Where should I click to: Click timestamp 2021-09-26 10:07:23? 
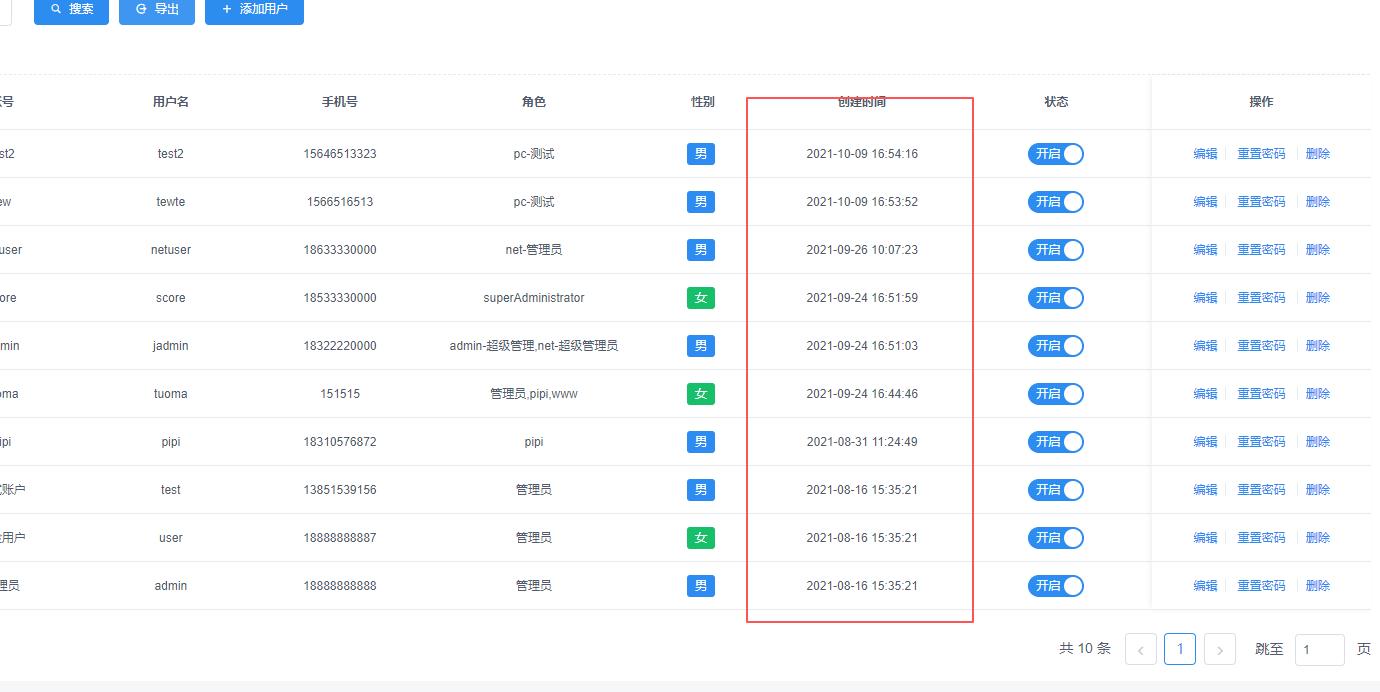[862, 250]
